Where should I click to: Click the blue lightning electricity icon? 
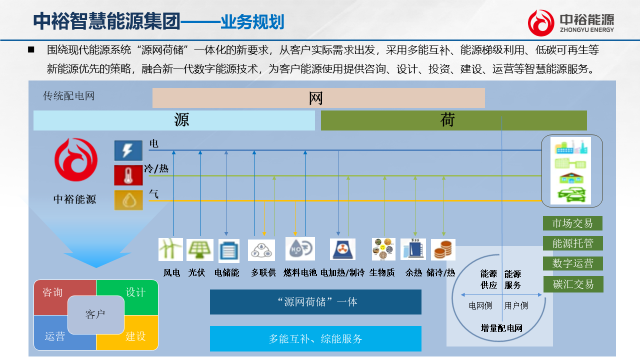(x=128, y=150)
